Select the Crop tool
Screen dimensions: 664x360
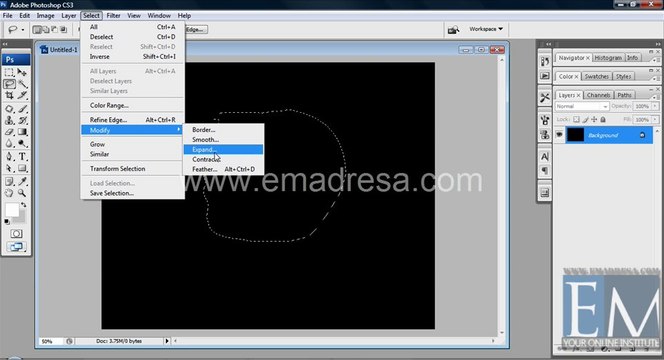(9, 96)
